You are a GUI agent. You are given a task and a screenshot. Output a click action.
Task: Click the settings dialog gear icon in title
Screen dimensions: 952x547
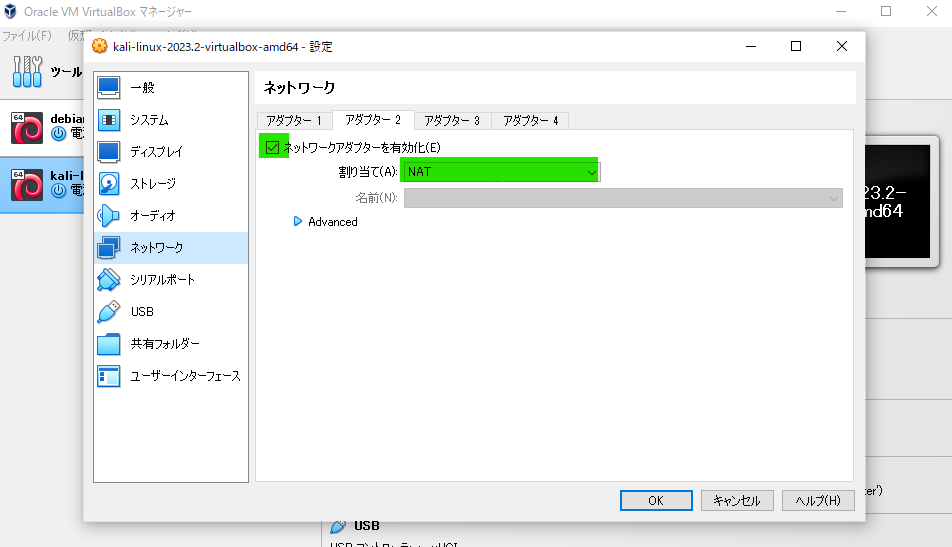(100, 46)
